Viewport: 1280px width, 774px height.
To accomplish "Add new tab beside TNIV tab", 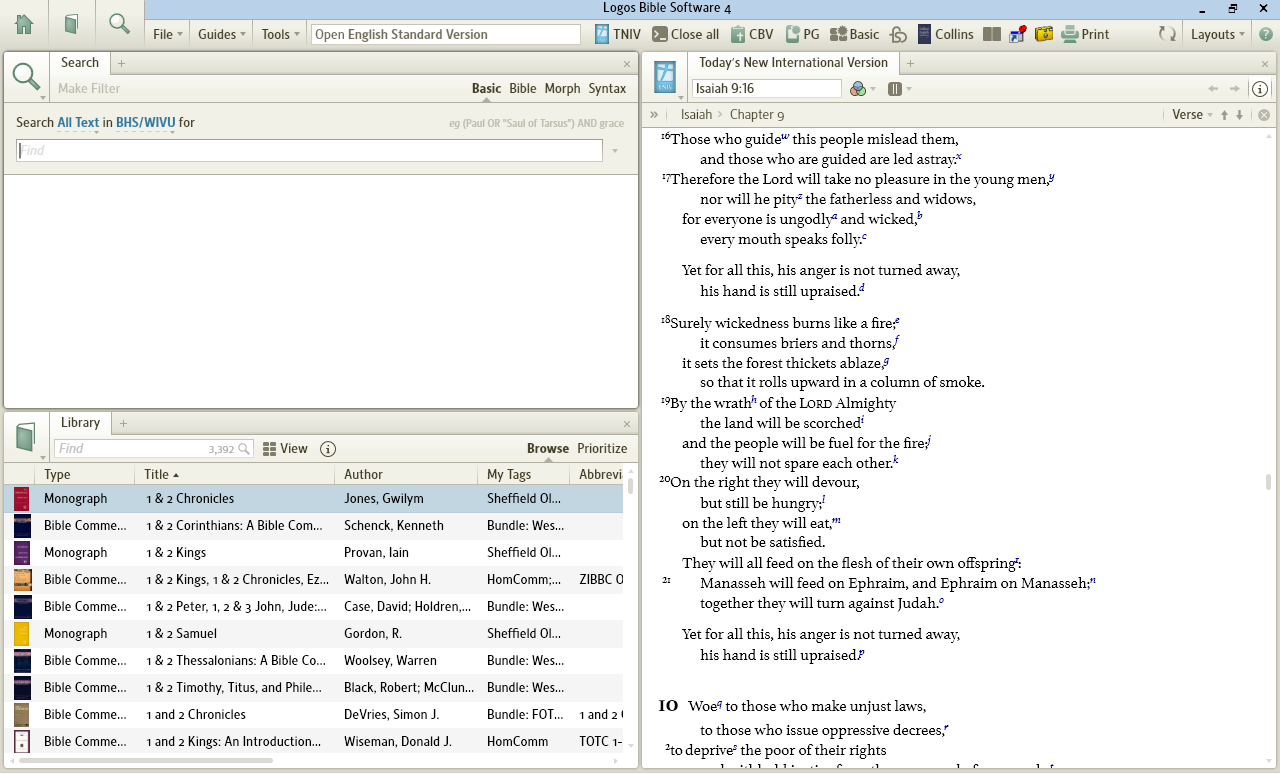I will pos(910,63).
